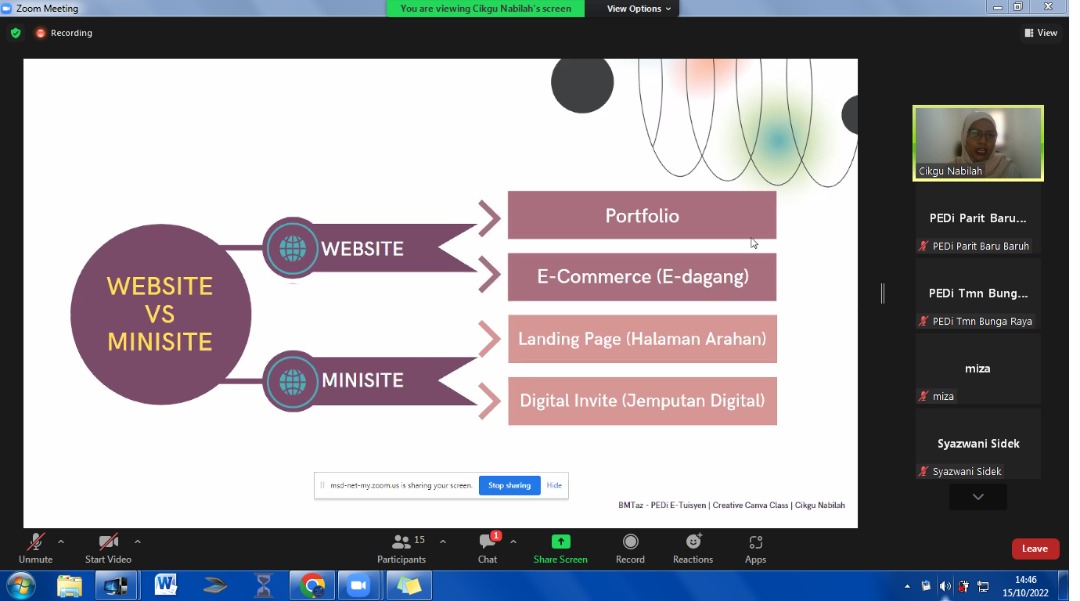Start recording with Record button
Image resolution: width=1080 pixels, height=601 pixels.
pyautogui.click(x=630, y=547)
